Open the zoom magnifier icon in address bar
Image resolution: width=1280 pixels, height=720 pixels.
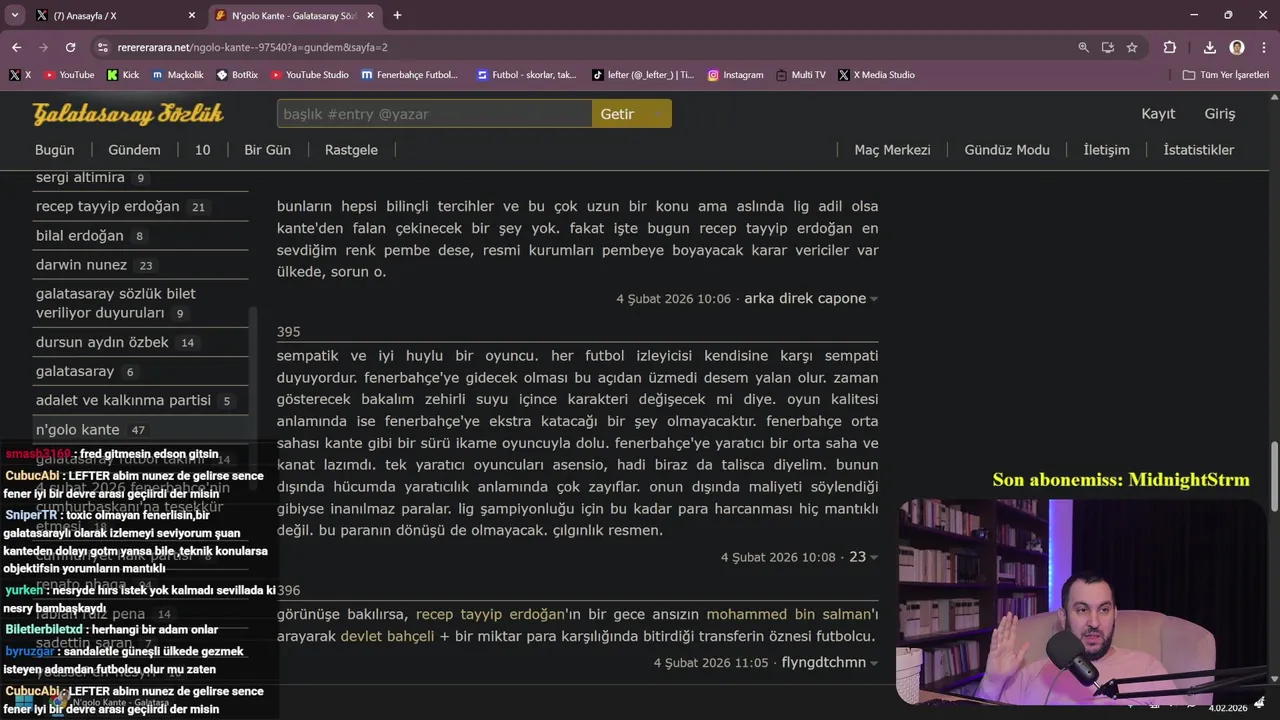[1084, 47]
